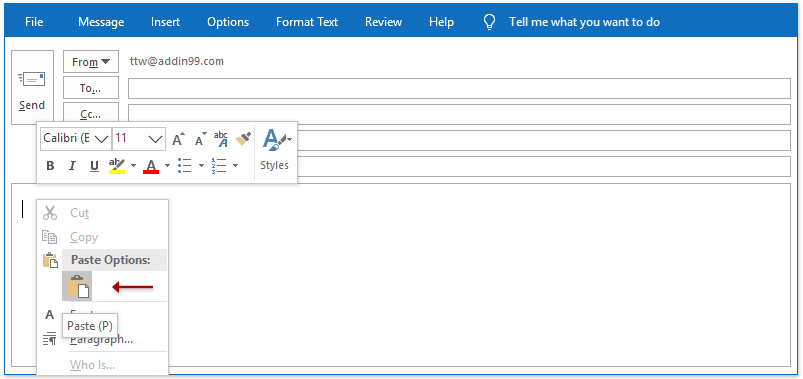Toggle Italic formatting
This screenshot has height=379, width=803.
(x=72, y=165)
